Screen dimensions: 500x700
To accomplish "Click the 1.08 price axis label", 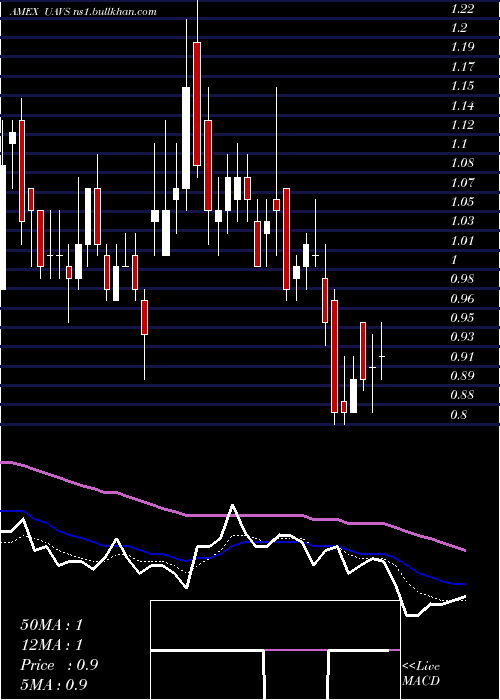I will point(463,162).
